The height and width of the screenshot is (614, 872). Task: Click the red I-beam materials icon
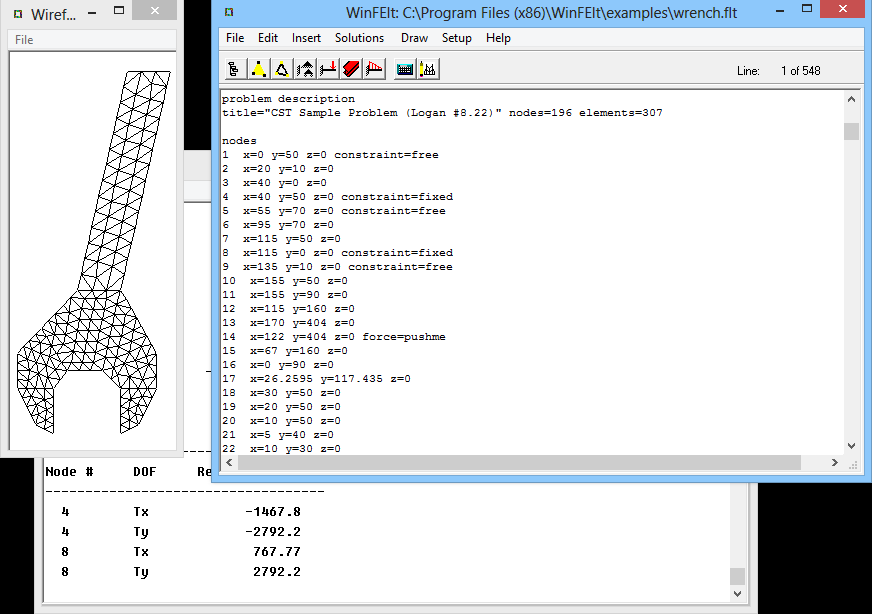pyautogui.click(x=351, y=69)
